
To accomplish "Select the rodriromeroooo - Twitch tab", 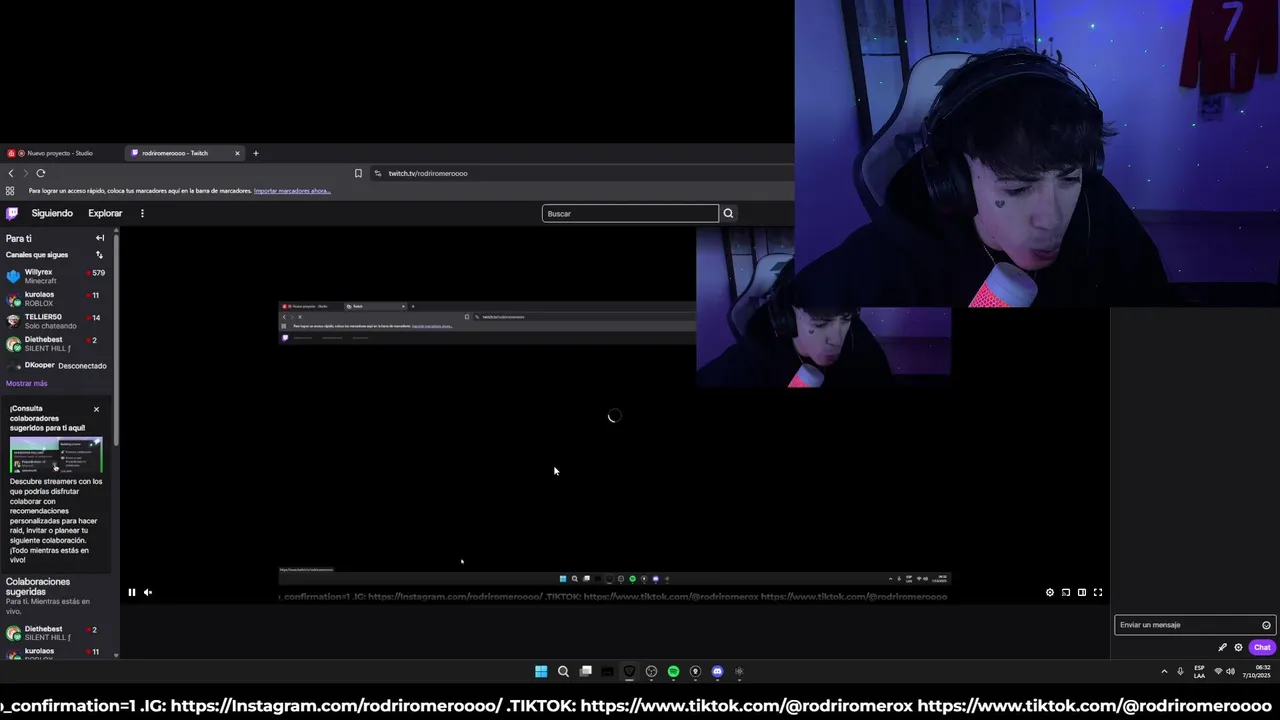I will (x=184, y=153).
